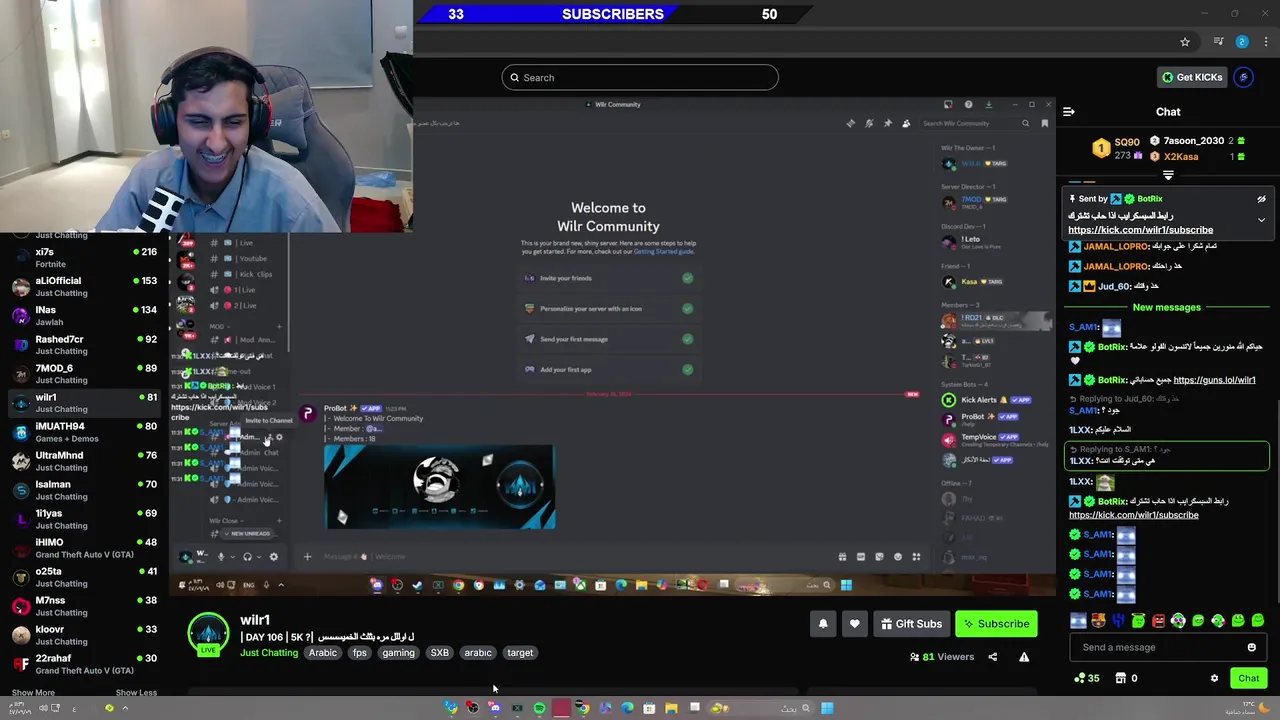The width and height of the screenshot is (1280, 720).
Task: Toggle stream notifications bell
Action: tap(823, 624)
